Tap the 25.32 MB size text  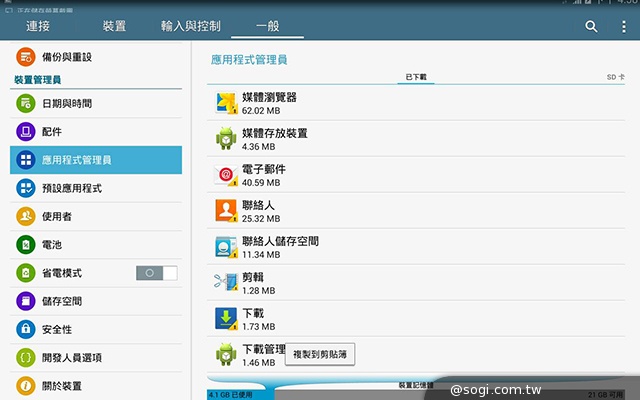[x=261, y=219]
